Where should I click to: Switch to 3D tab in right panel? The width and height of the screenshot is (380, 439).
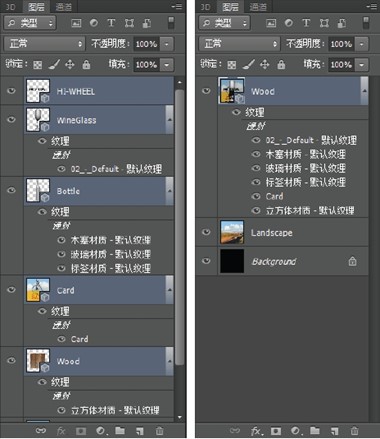205,7
